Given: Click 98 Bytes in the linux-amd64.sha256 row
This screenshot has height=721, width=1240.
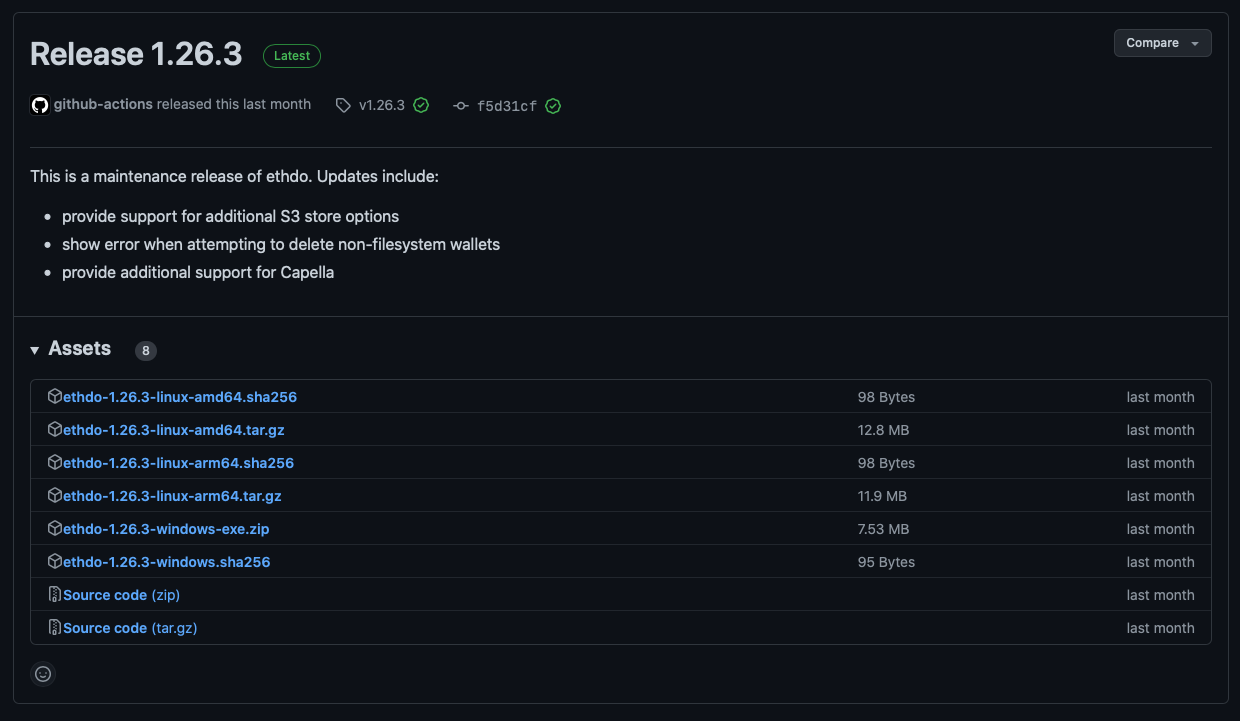Looking at the screenshot, I should (x=886, y=397).
